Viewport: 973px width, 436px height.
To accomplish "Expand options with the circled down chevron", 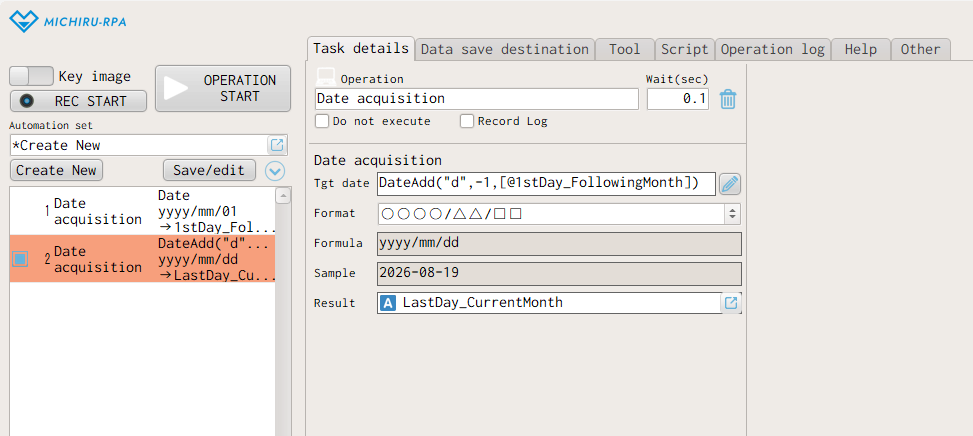I will (274, 171).
